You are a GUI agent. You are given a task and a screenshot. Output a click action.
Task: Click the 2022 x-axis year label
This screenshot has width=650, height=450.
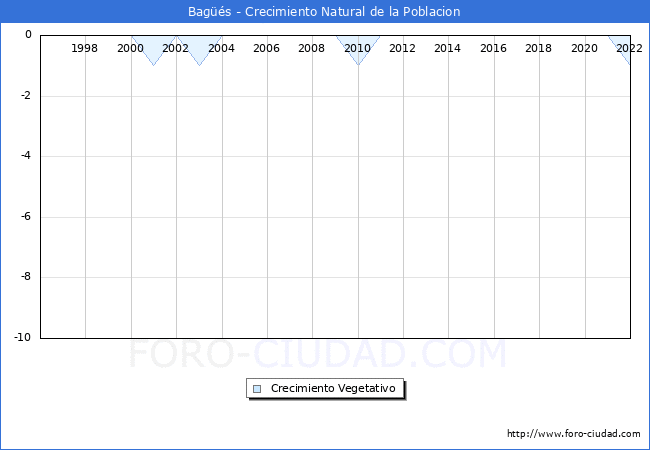pyautogui.click(x=629, y=48)
